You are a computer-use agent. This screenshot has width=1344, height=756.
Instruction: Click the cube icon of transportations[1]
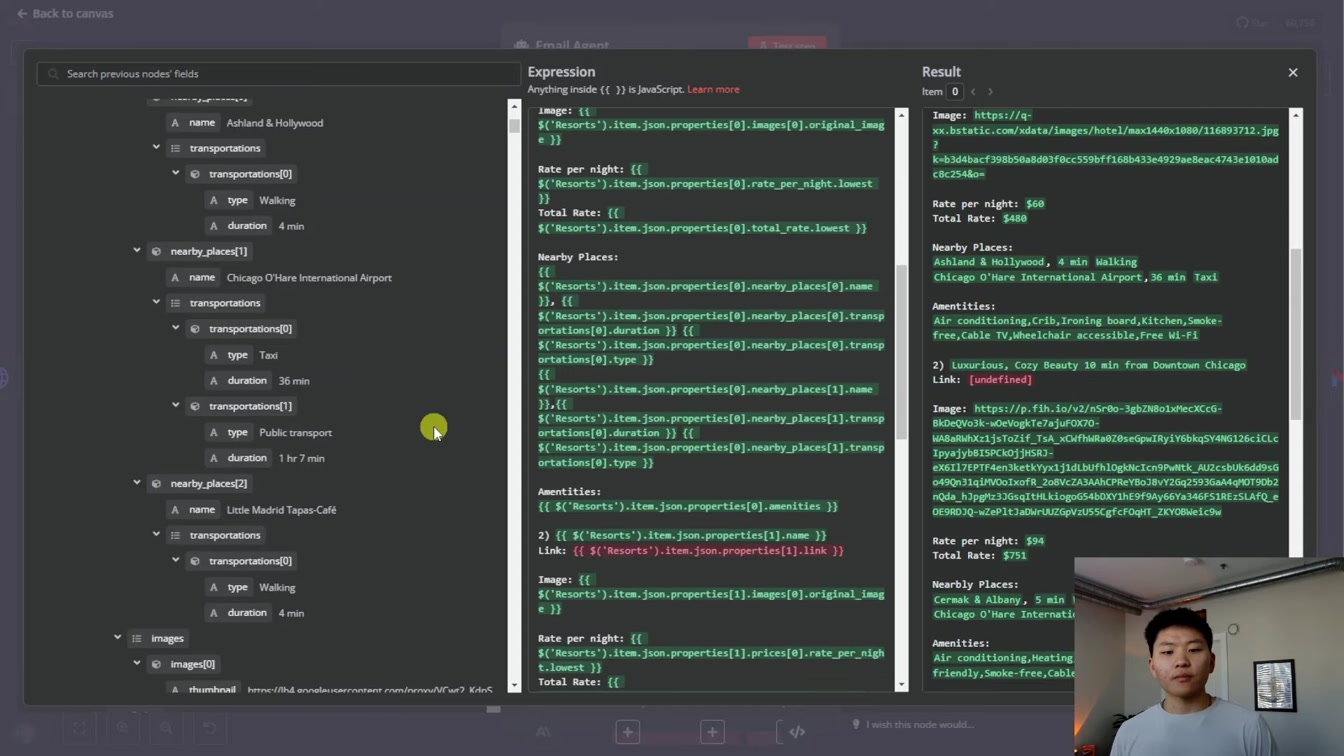pyautogui.click(x=195, y=407)
